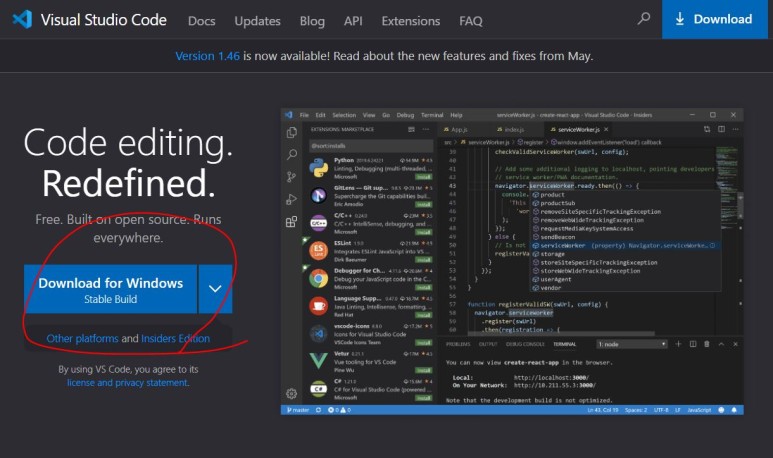Click the C/C++ extension icon

pyautogui.click(x=318, y=223)
